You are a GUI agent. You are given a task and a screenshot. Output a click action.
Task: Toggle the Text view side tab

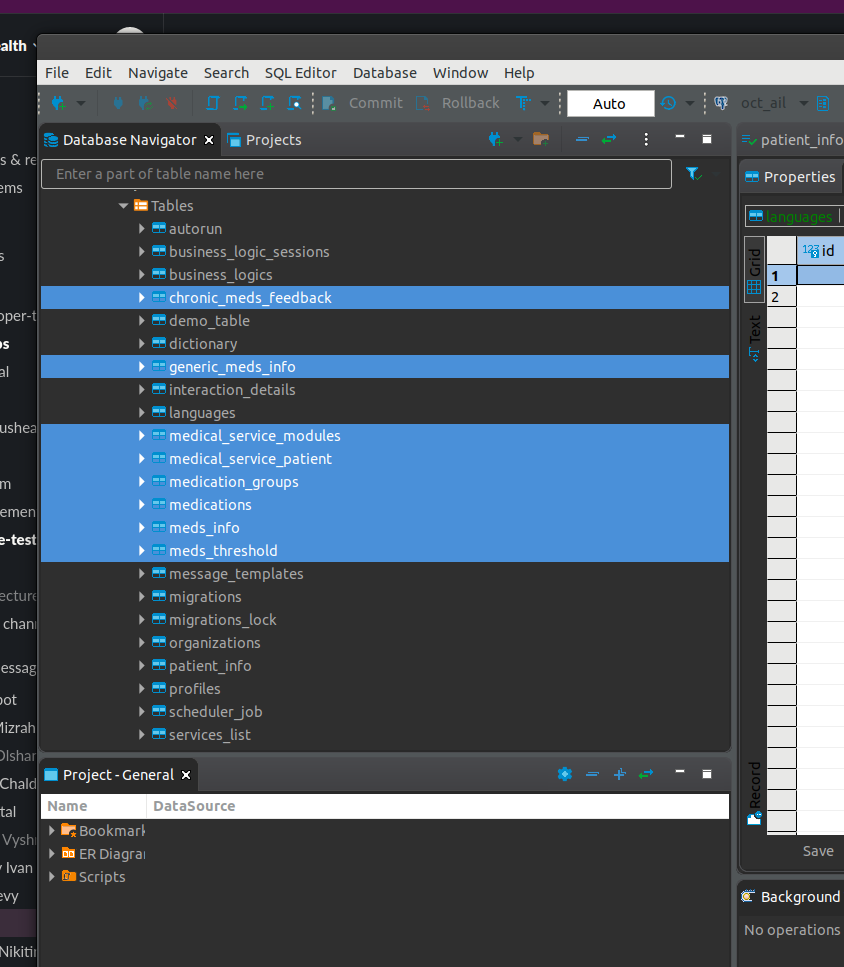[755, 337]
